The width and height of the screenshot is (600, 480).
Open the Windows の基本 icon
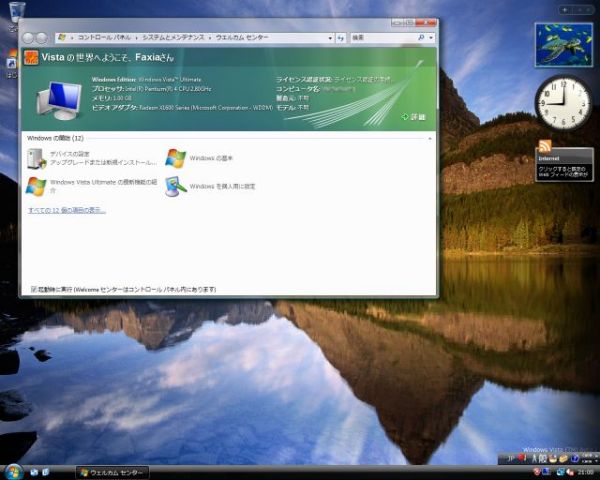pyautogui.click(x=176, y=158)
